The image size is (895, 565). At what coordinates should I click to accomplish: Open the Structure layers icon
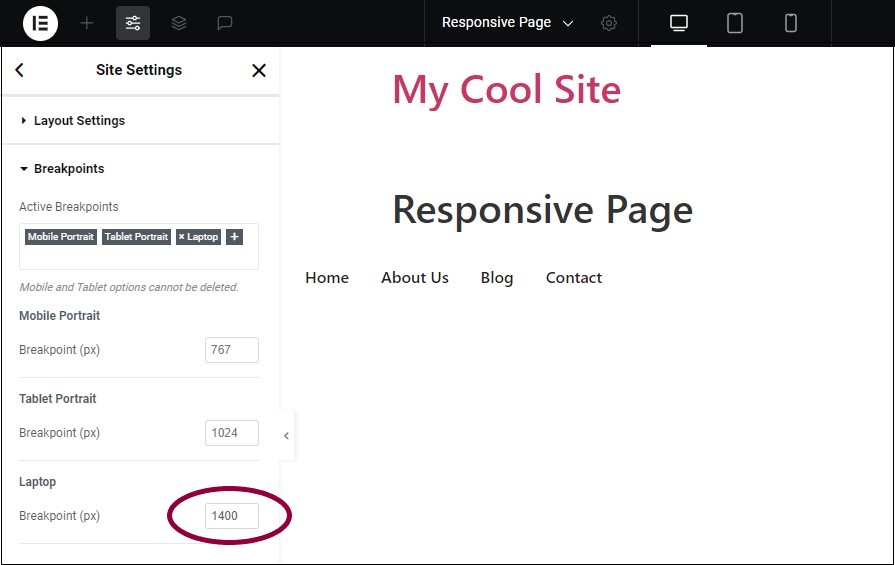pyautogui.click(x=179, y=23)
